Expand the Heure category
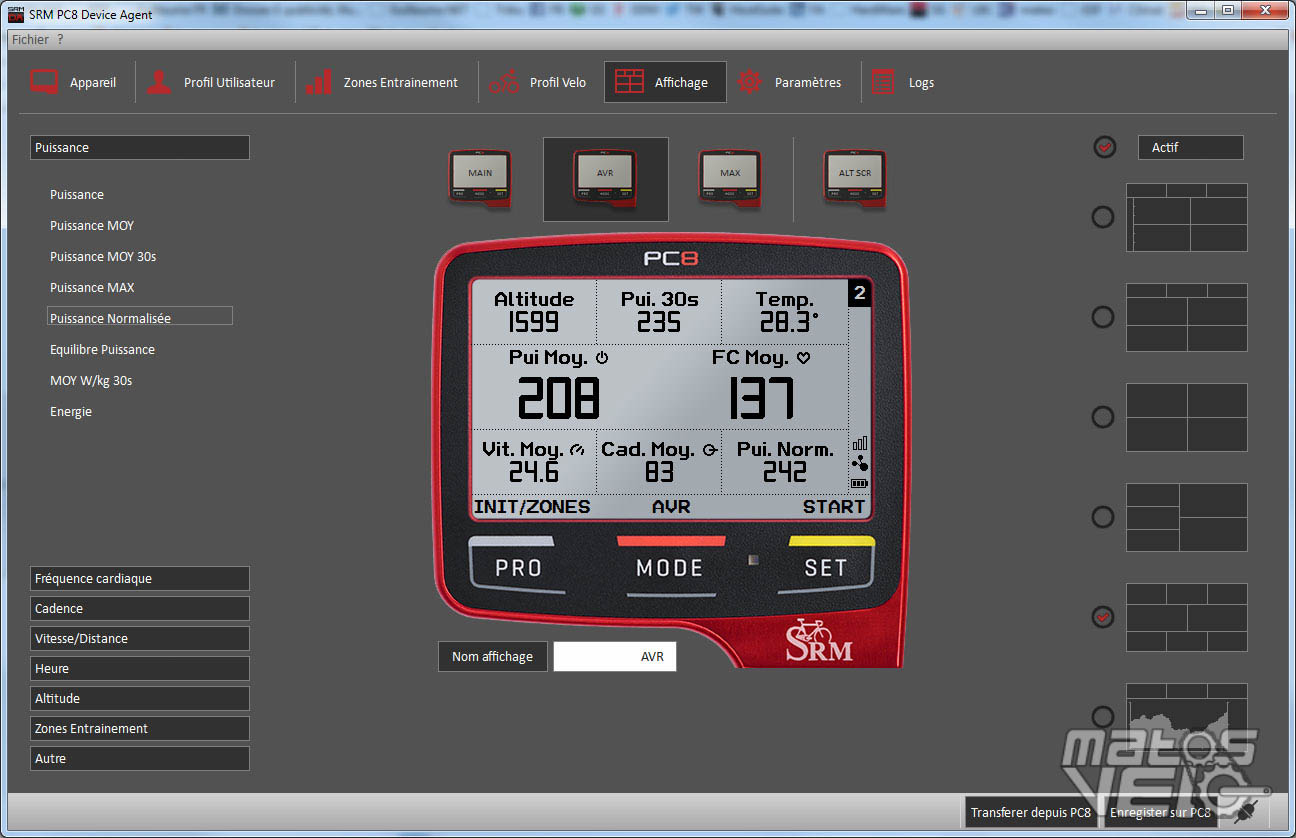 [140, 668]
